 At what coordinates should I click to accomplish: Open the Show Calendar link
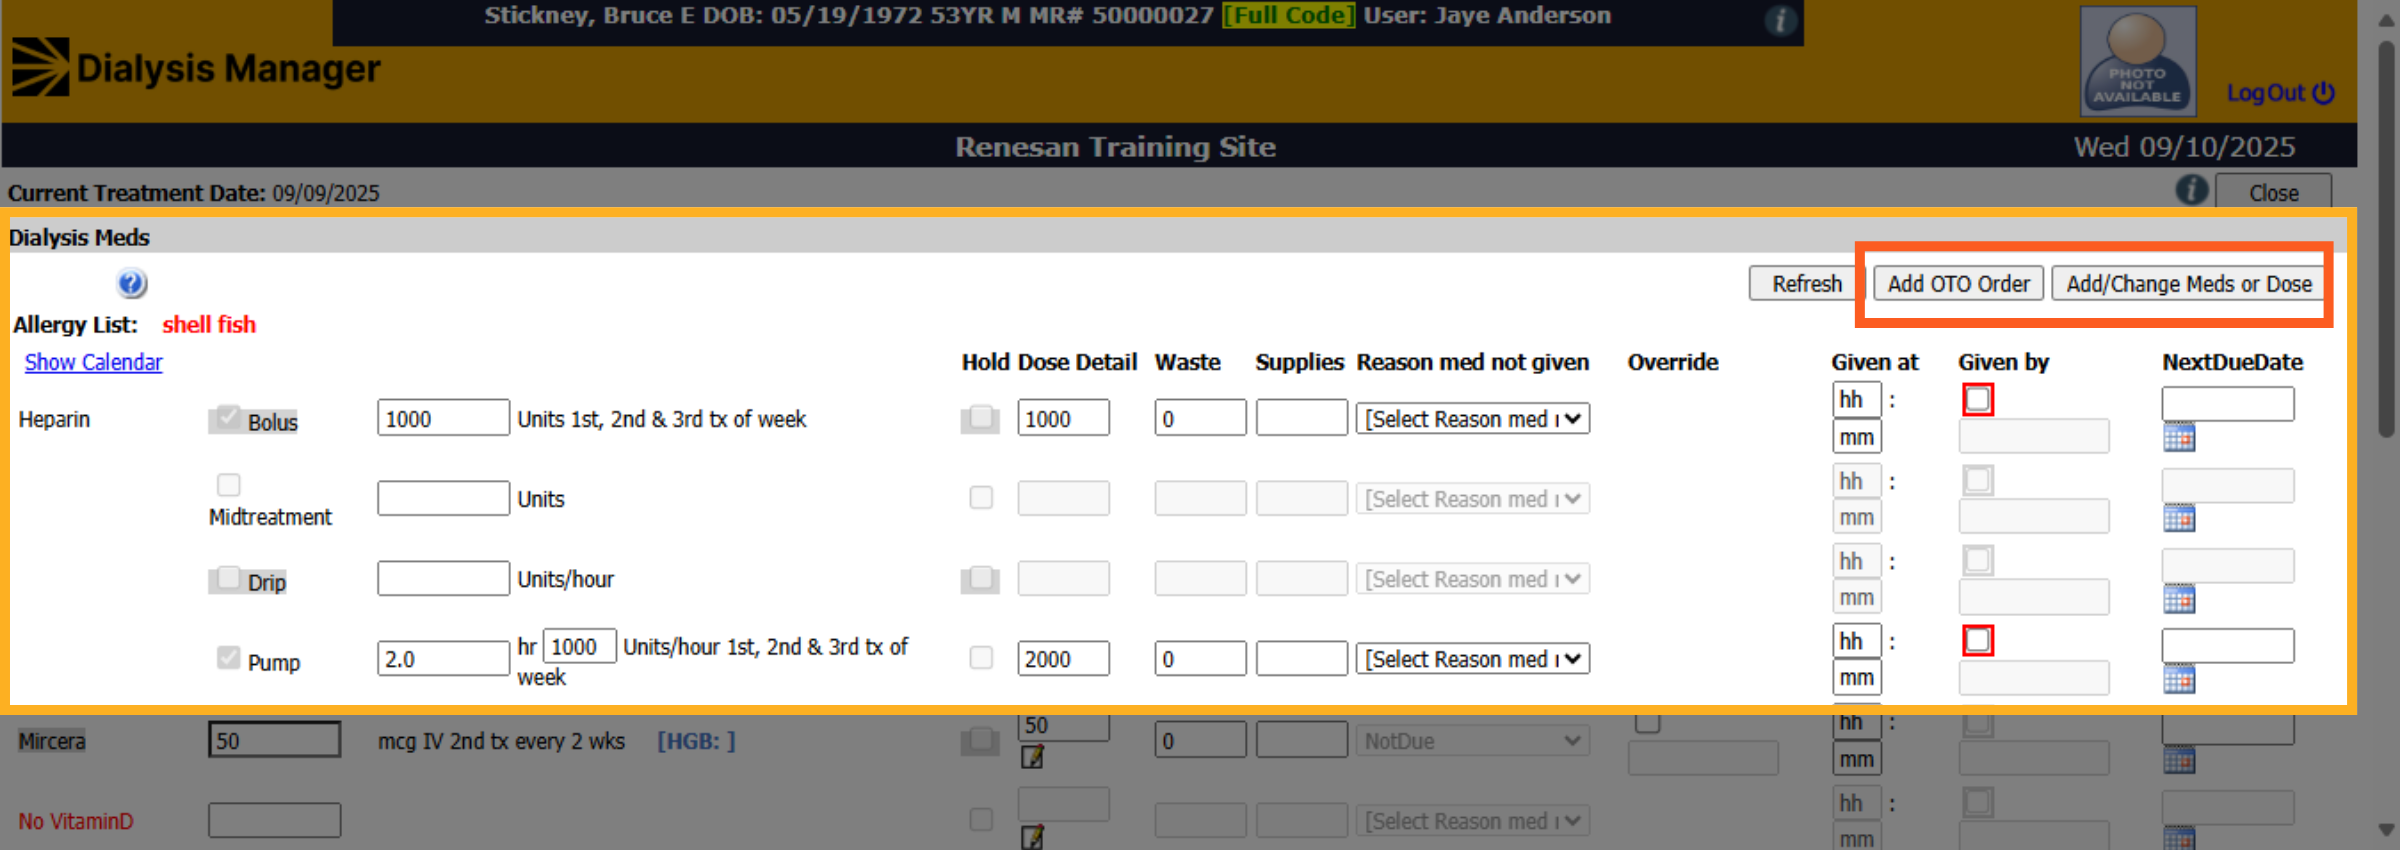(x=93, y=362)
